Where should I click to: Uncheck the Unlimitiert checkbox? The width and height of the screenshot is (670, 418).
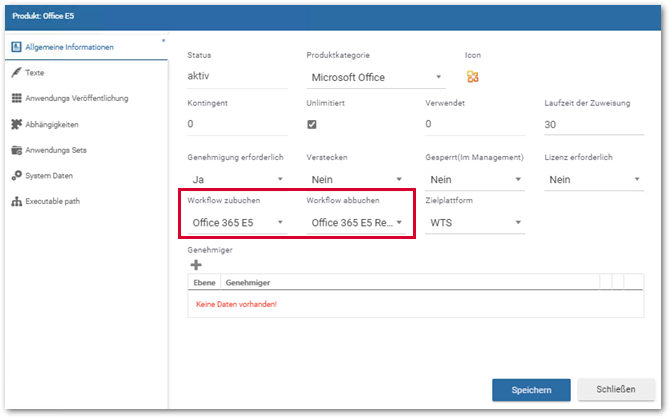tap(312, 124)
